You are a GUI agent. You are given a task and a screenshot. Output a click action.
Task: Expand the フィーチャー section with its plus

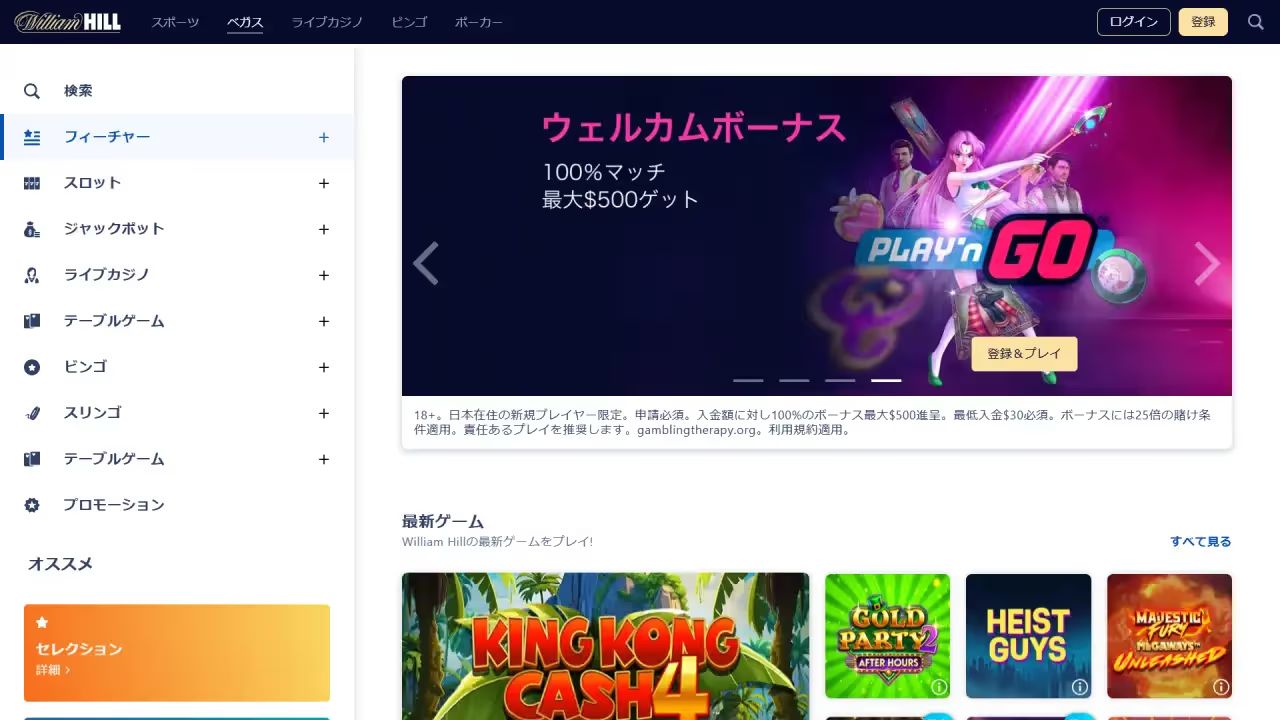tap(323, 137)
